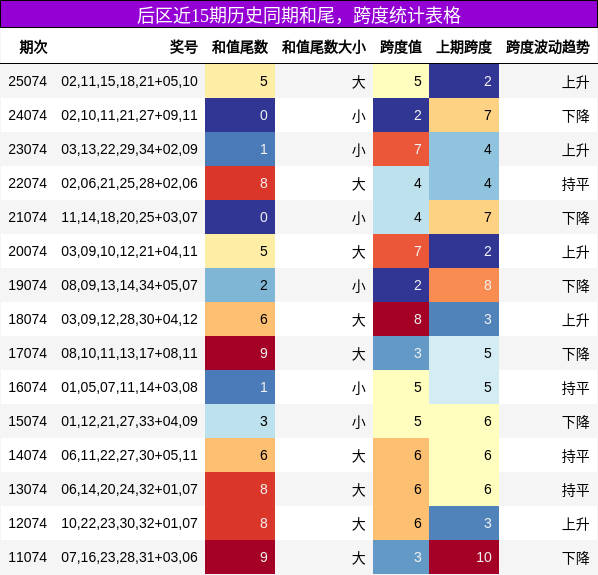Click 上升 trend in row 12074
Viewport: 598px width, 575px height.
[575, 524]
